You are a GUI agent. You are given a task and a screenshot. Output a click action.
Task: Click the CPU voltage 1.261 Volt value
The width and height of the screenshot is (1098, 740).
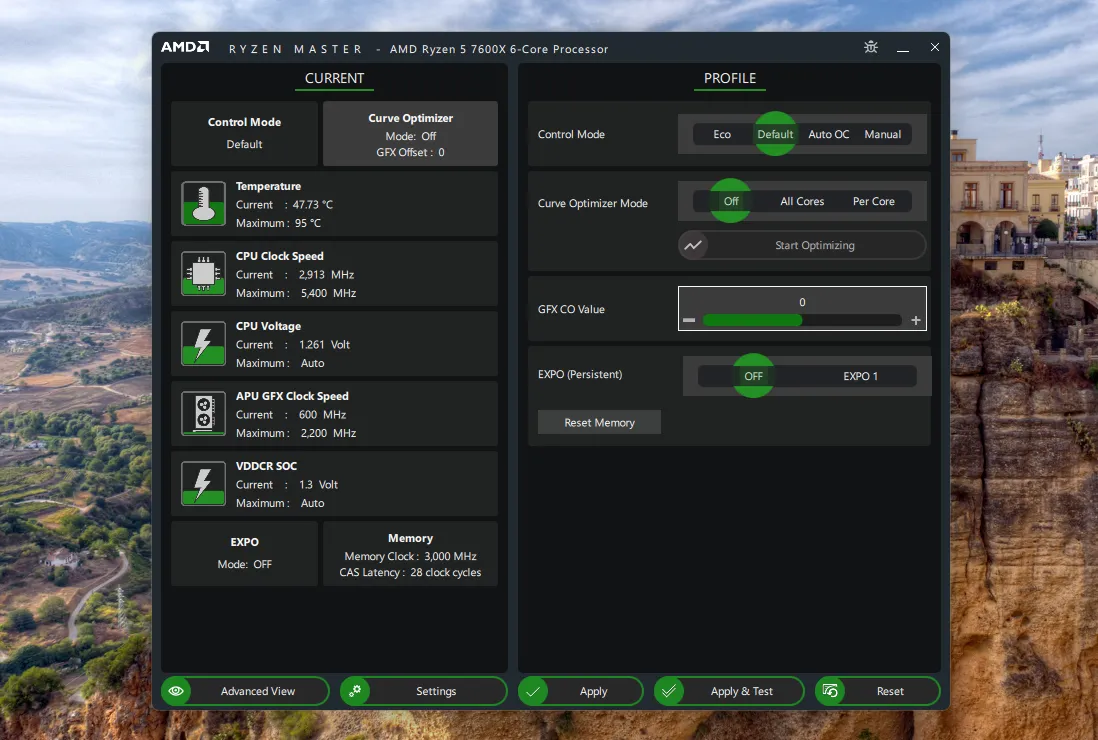point(324,344)
